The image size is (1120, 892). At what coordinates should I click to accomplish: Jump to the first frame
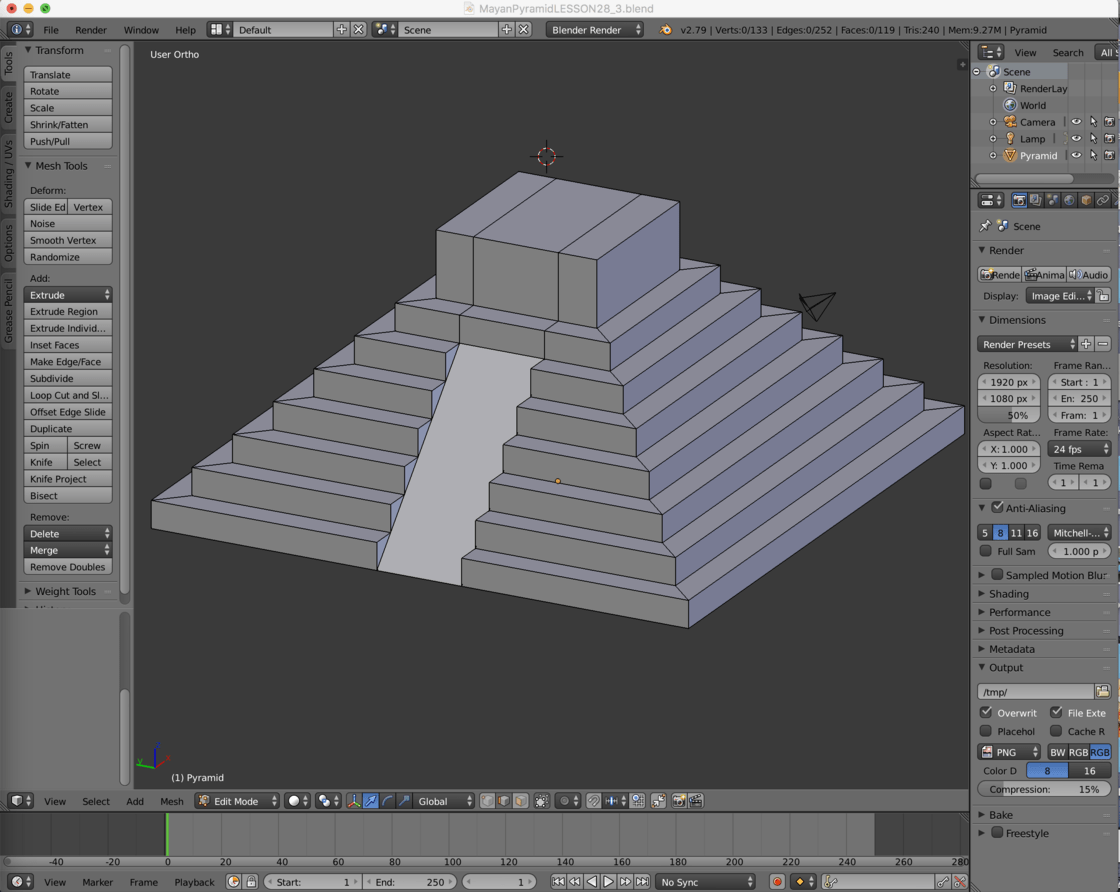click(558, 881)
